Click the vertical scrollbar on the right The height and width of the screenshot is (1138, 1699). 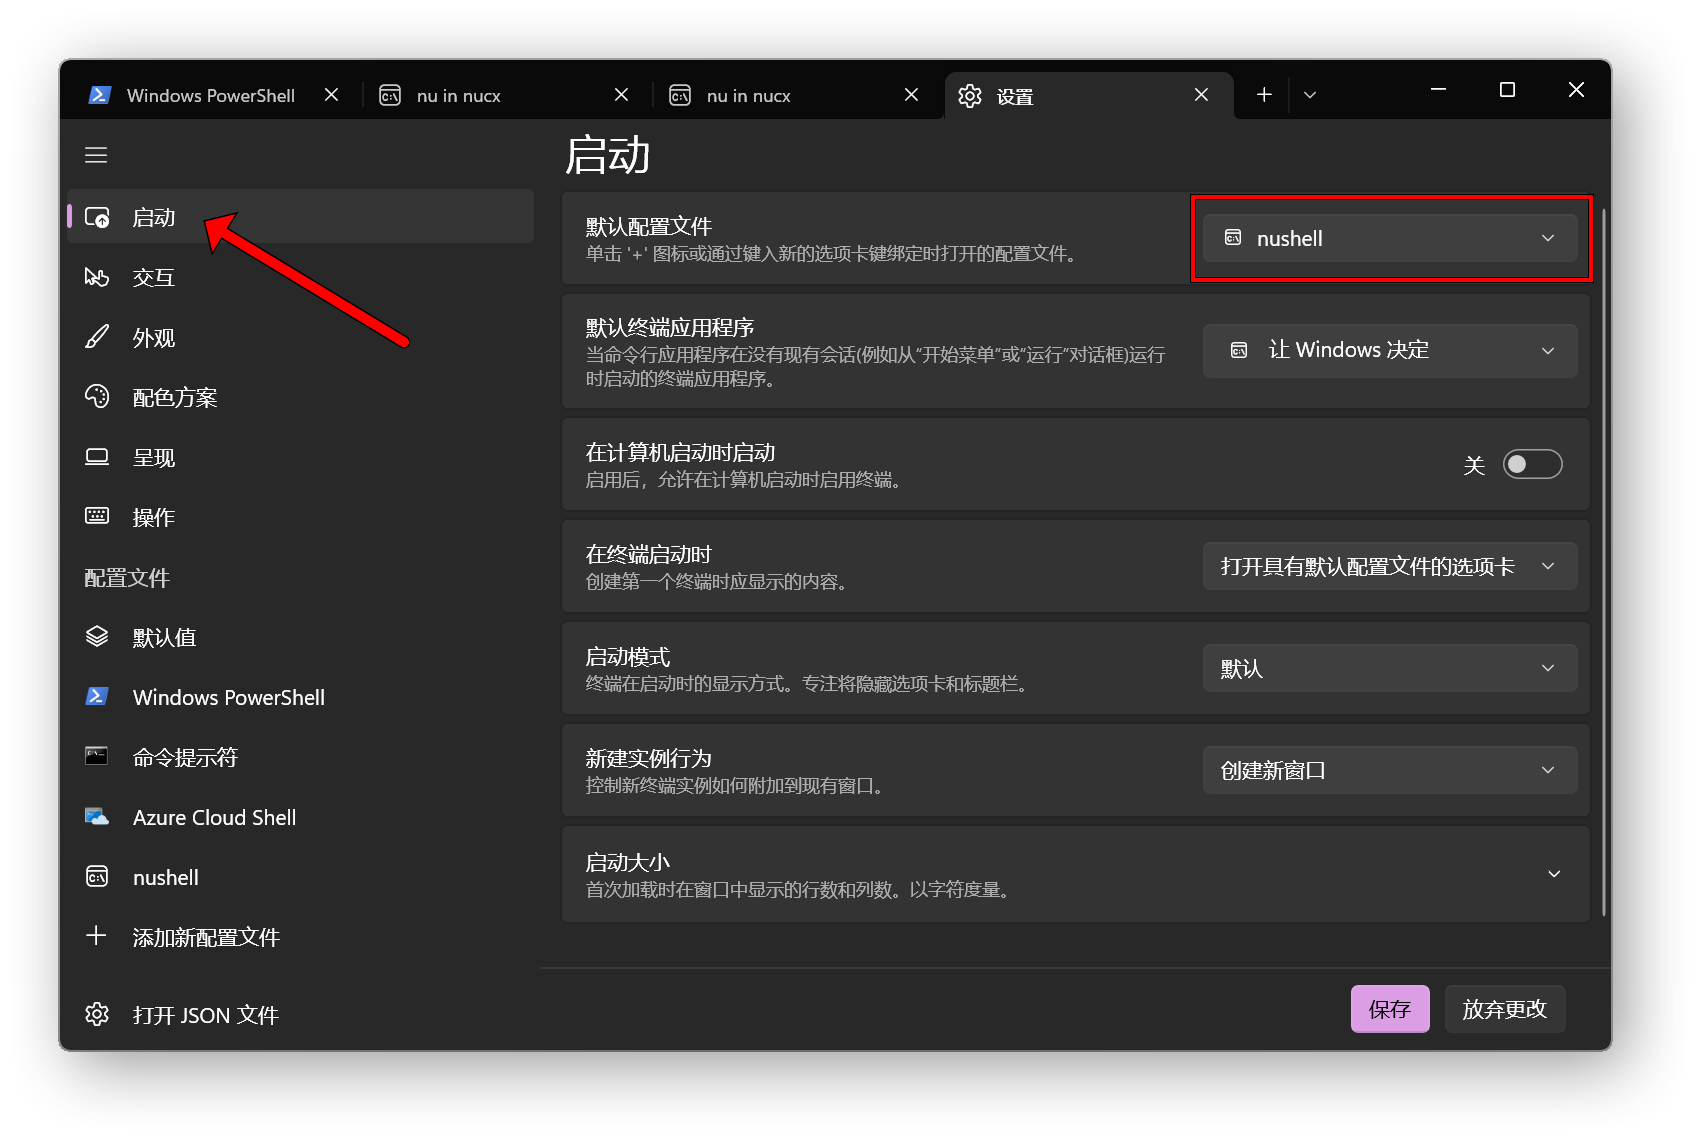1604,560
